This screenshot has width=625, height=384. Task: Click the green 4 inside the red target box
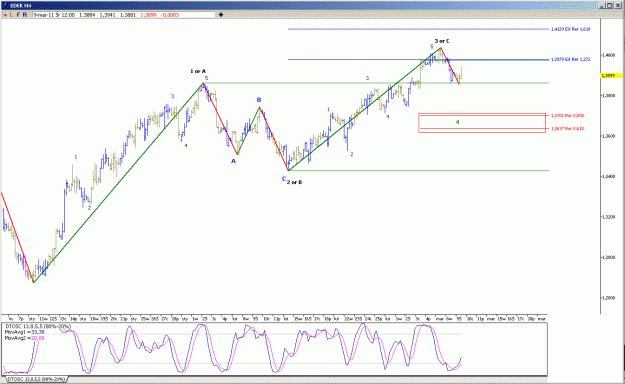(x=458, y=122)
